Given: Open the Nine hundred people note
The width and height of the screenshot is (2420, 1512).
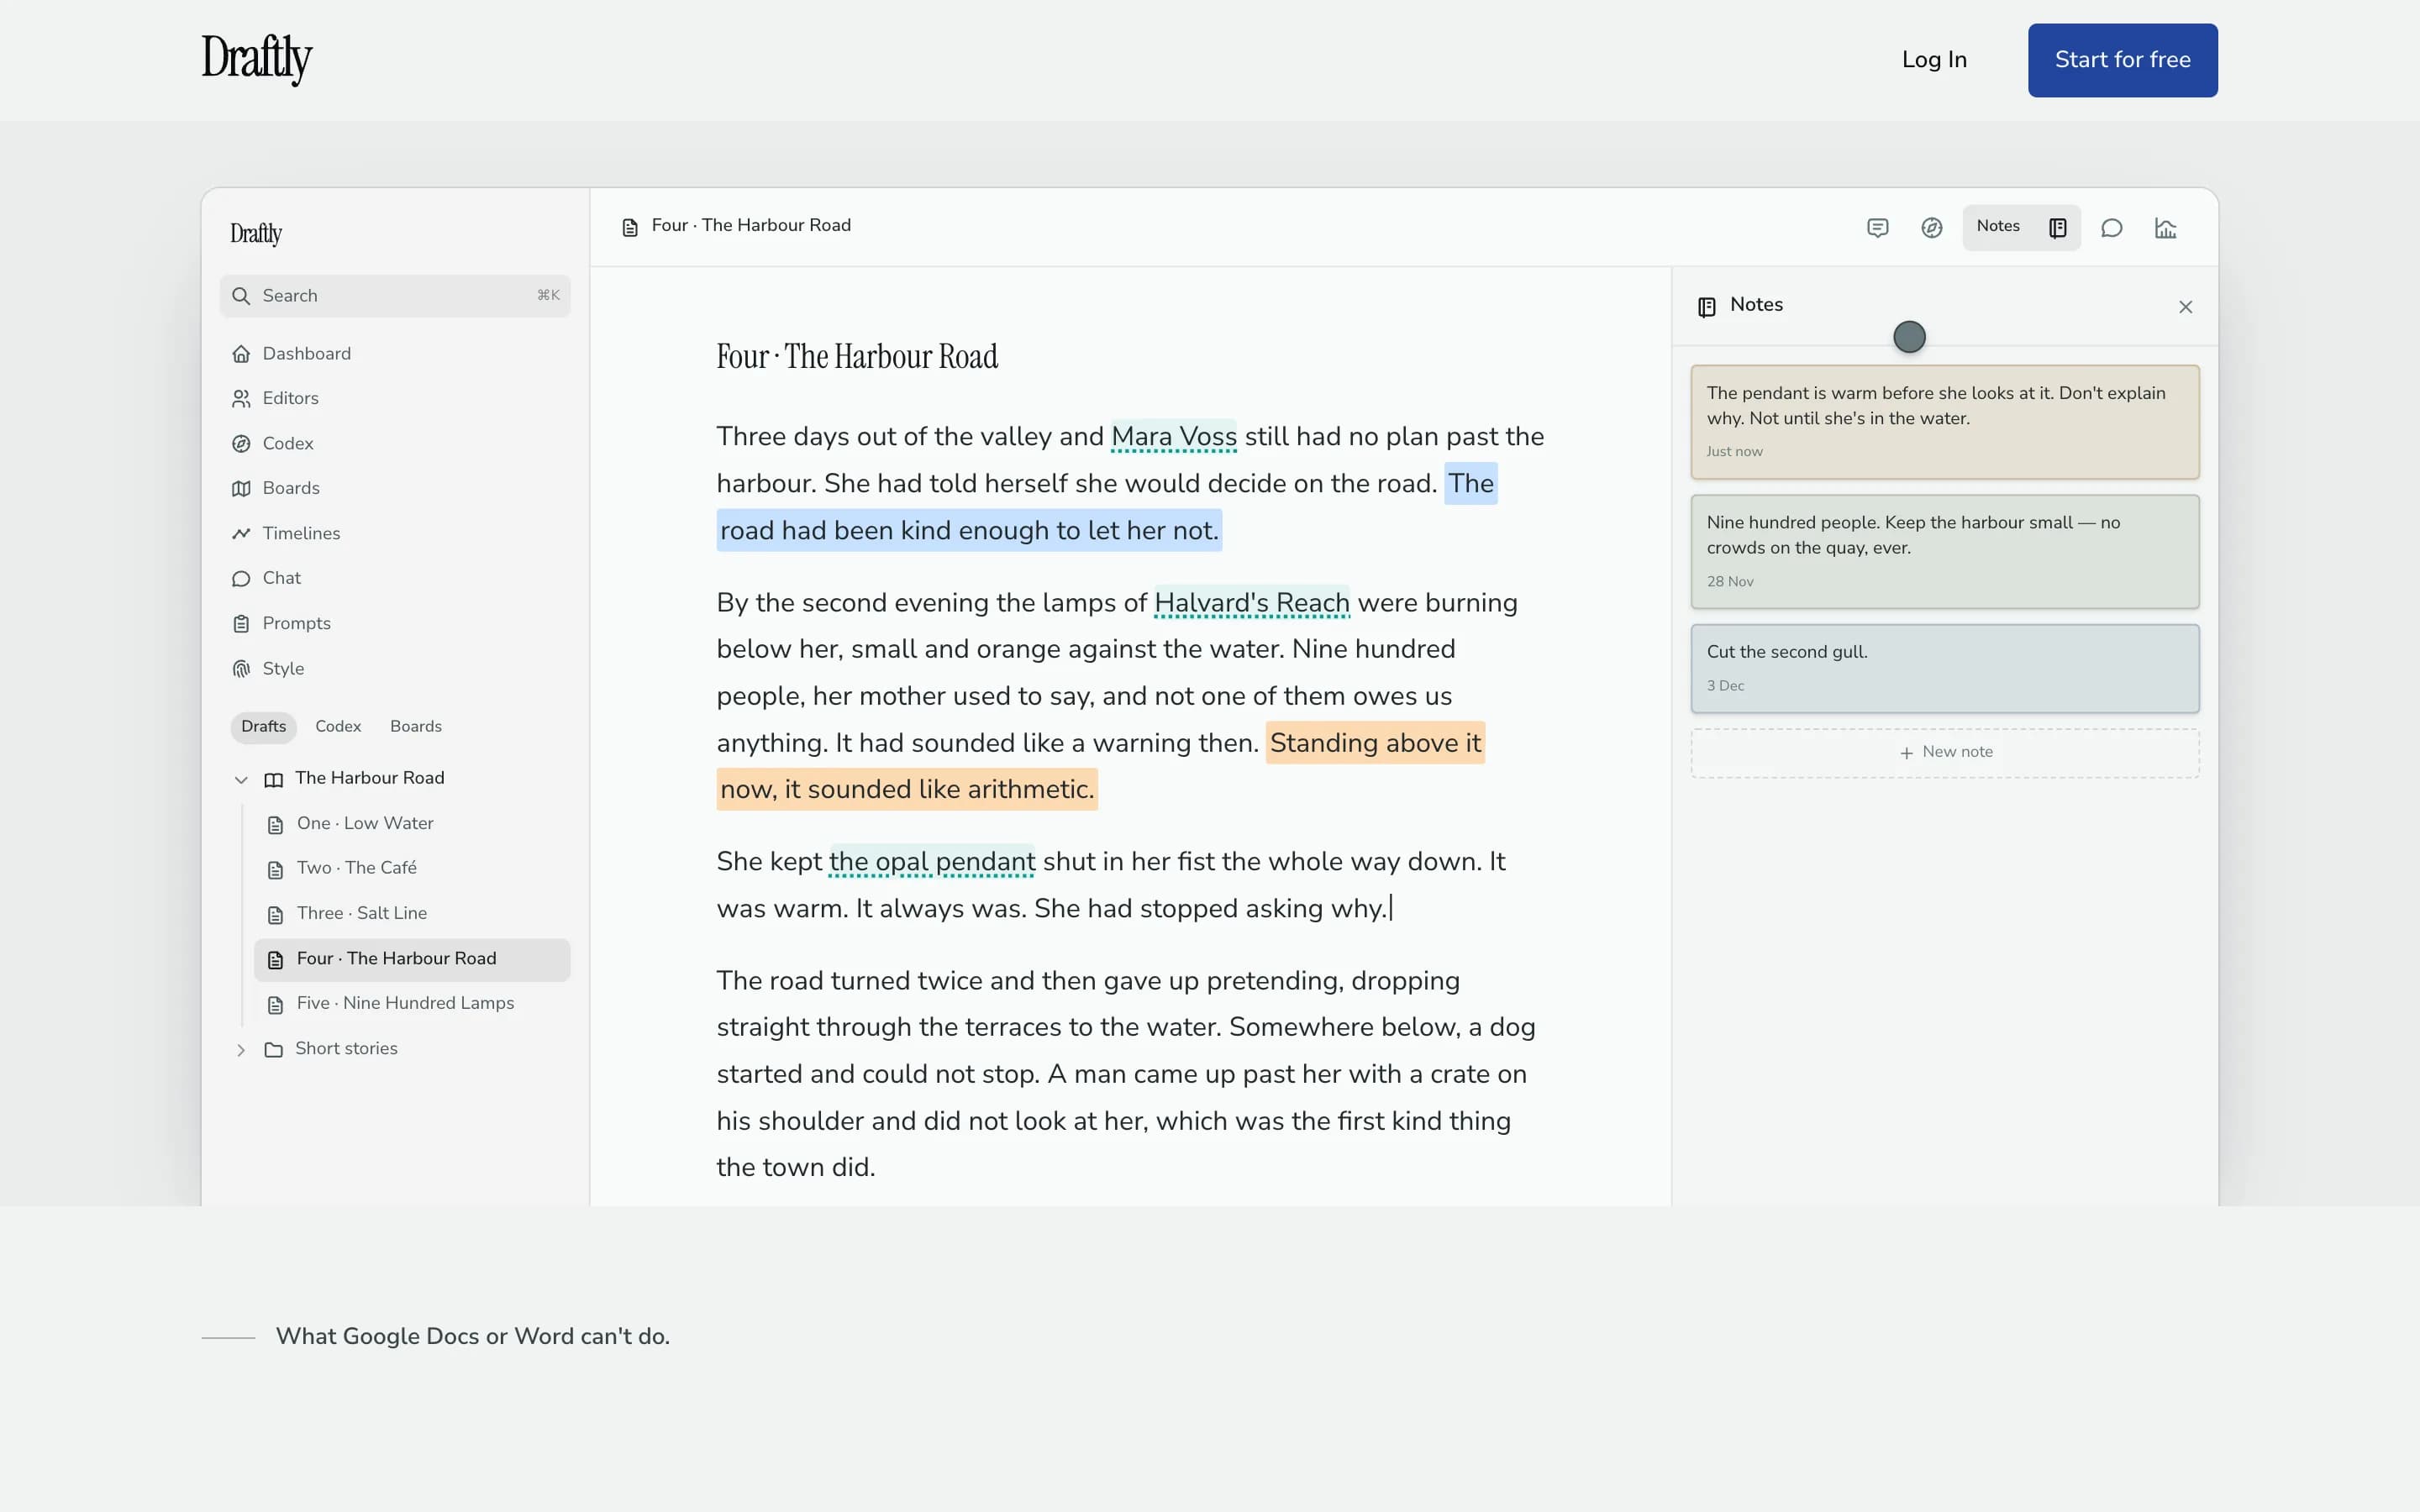Looking at the screenshot, I should point(1944,551).
